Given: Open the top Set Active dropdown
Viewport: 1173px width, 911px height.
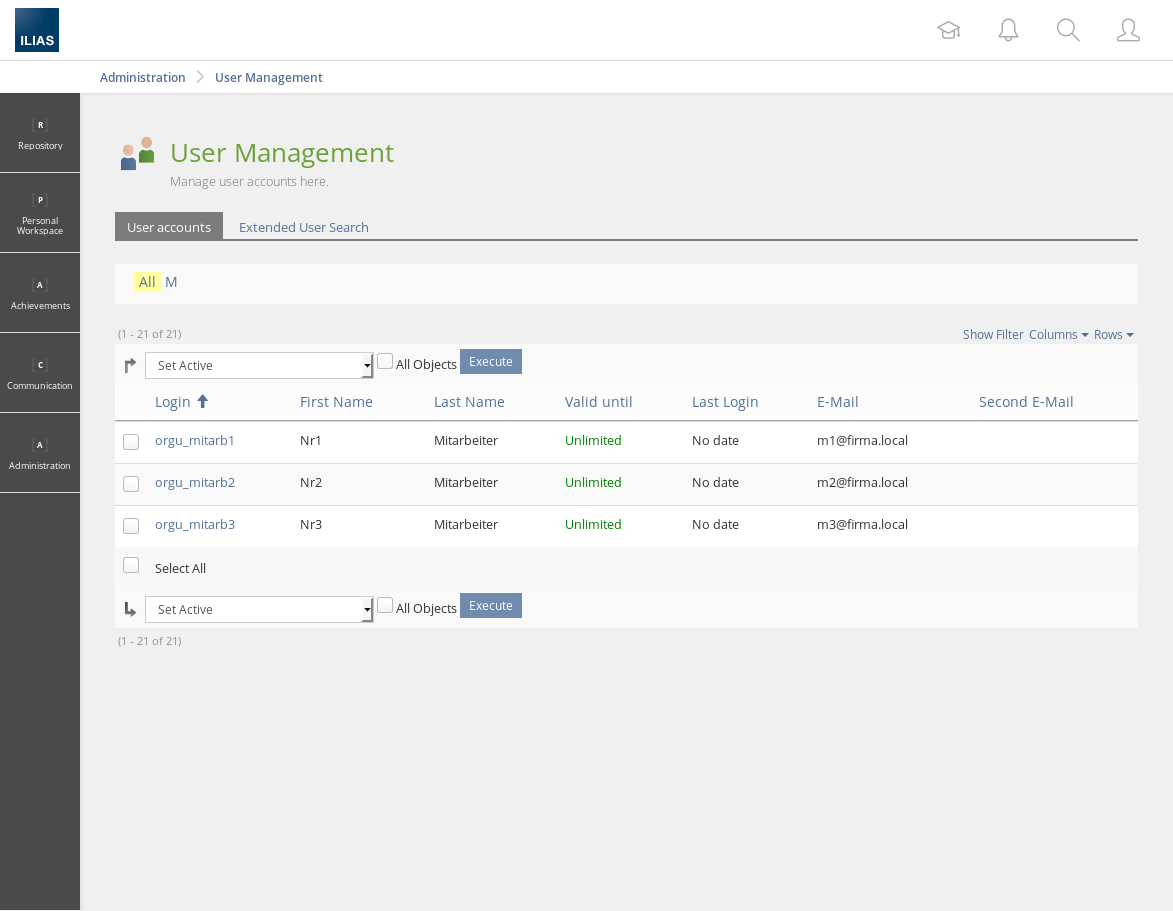Looking at the screenshot, I should (x=259, y=366).
